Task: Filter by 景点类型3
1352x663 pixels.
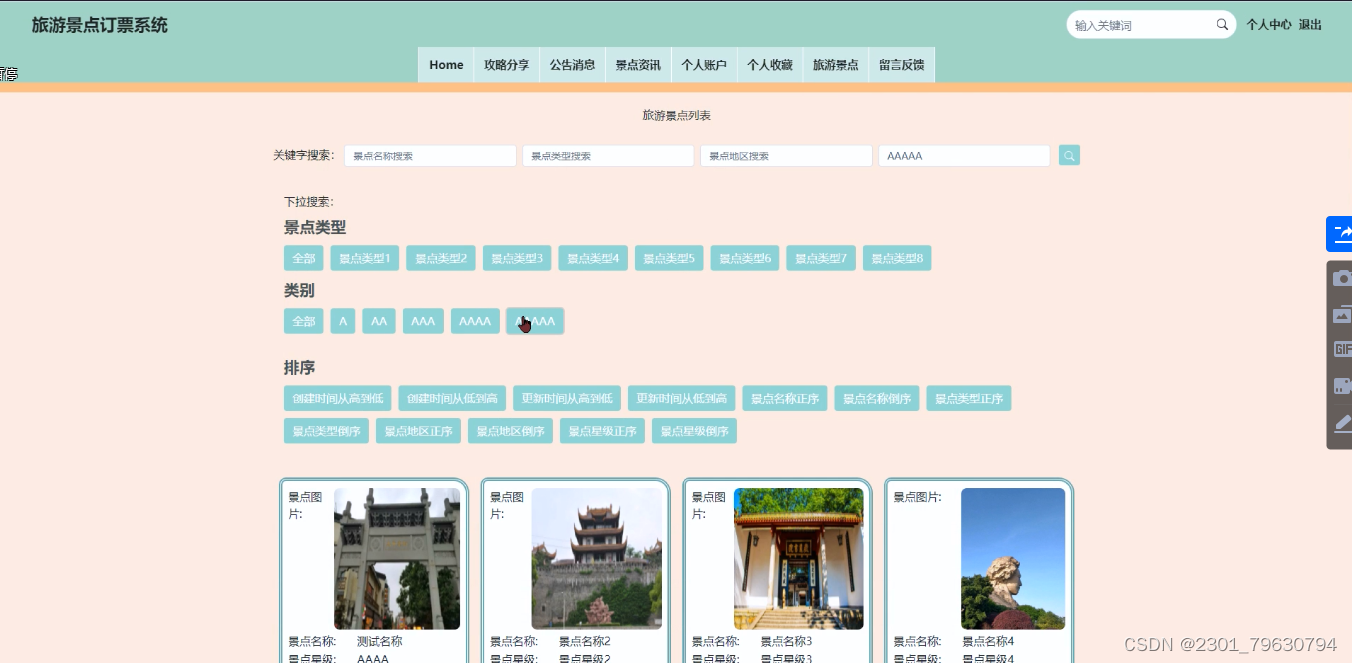Action: pos(517,258)
